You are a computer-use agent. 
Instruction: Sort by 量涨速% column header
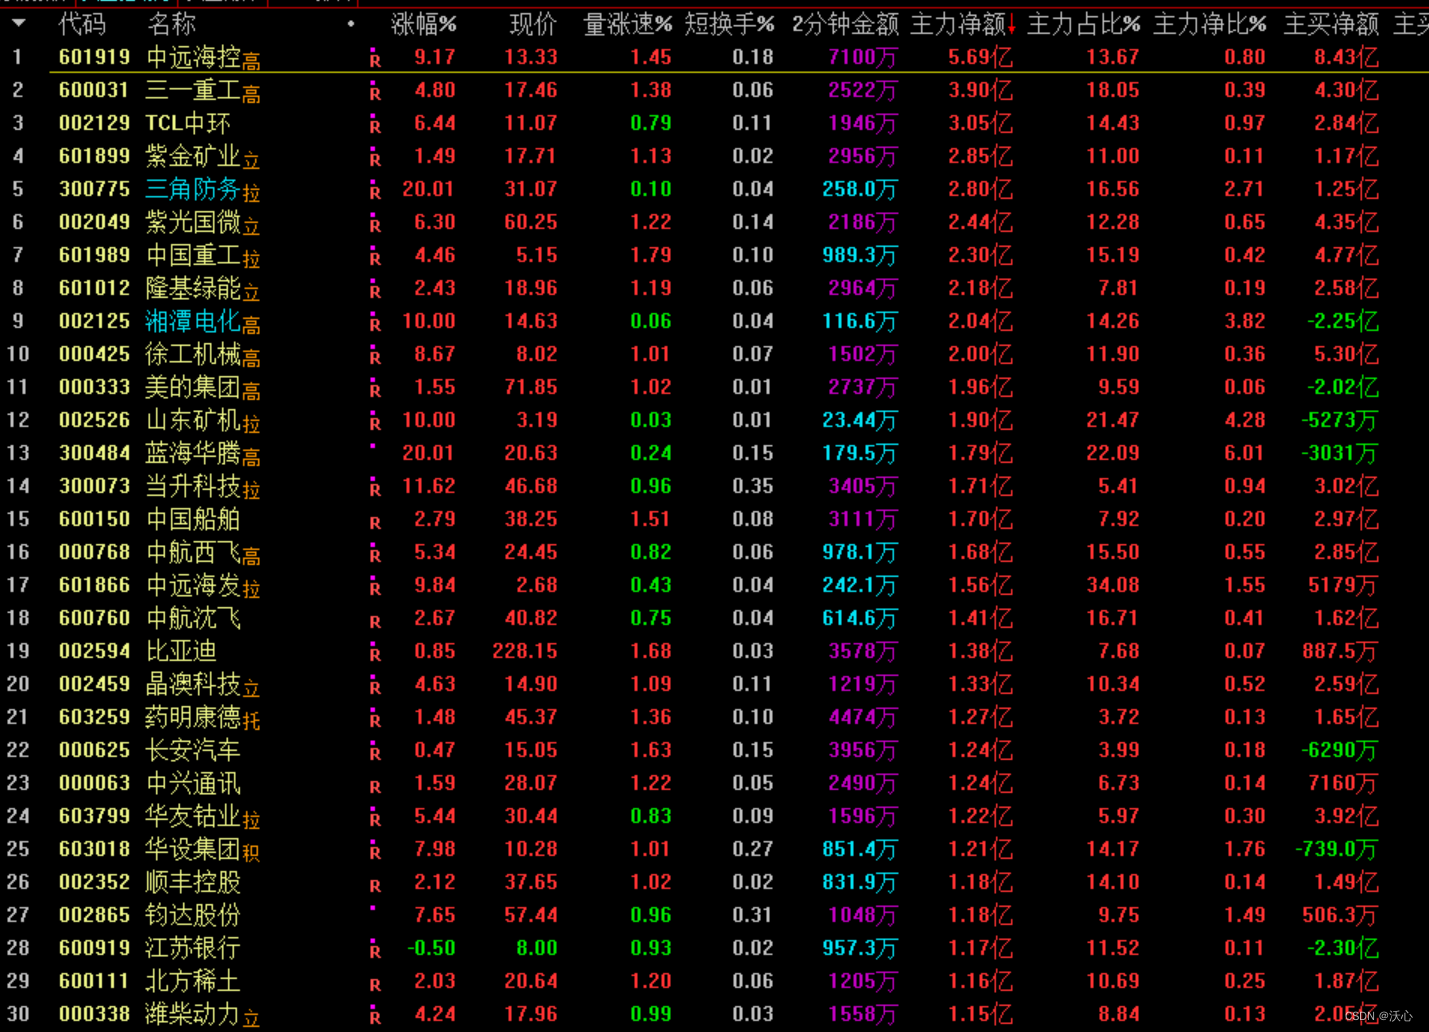point(627,24)
